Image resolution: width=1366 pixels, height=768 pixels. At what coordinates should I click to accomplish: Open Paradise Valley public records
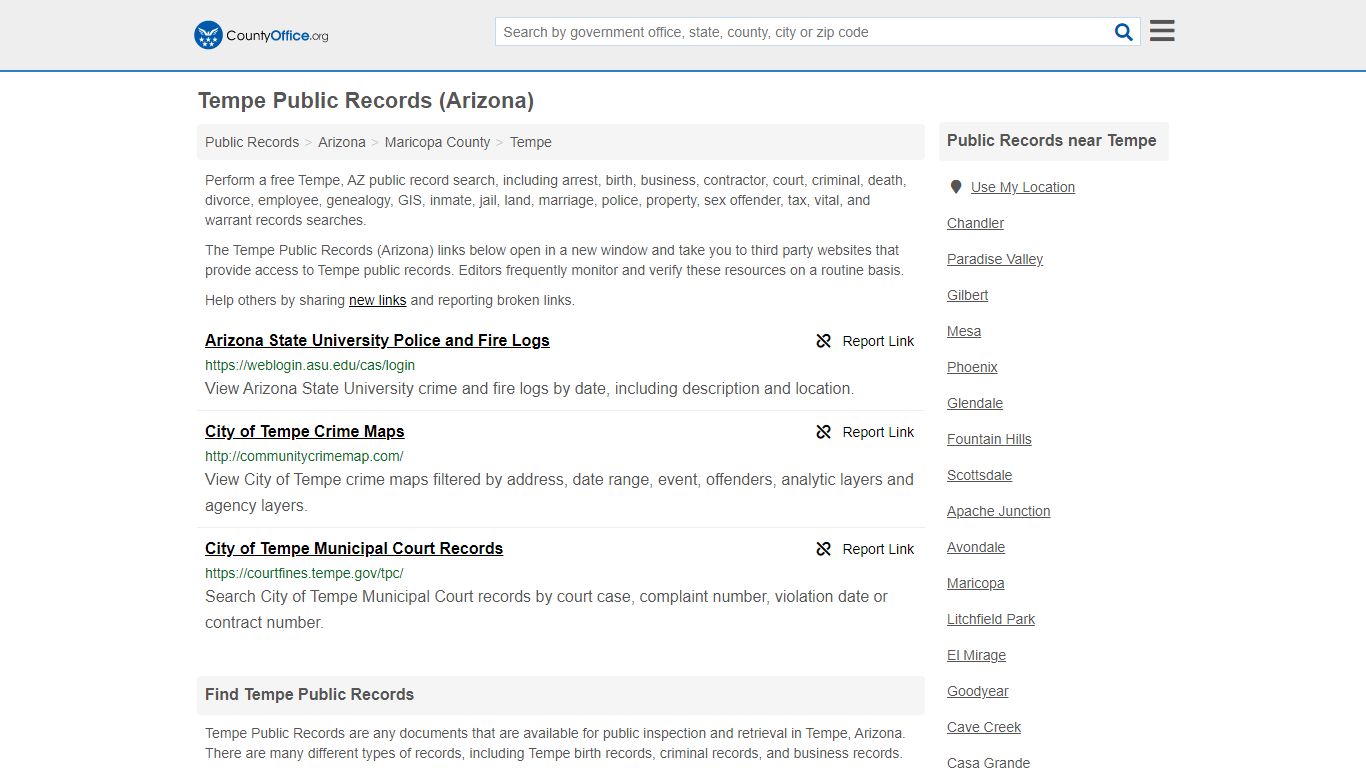click(x=995, y=259)
